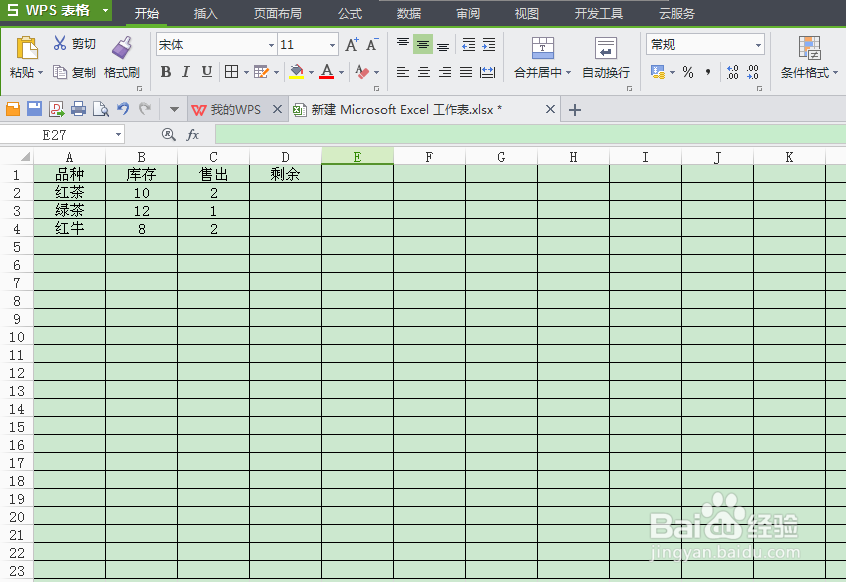846x582 pixels.
Task: Switch to the 审阅 ribbon tab
Action: 468,13
